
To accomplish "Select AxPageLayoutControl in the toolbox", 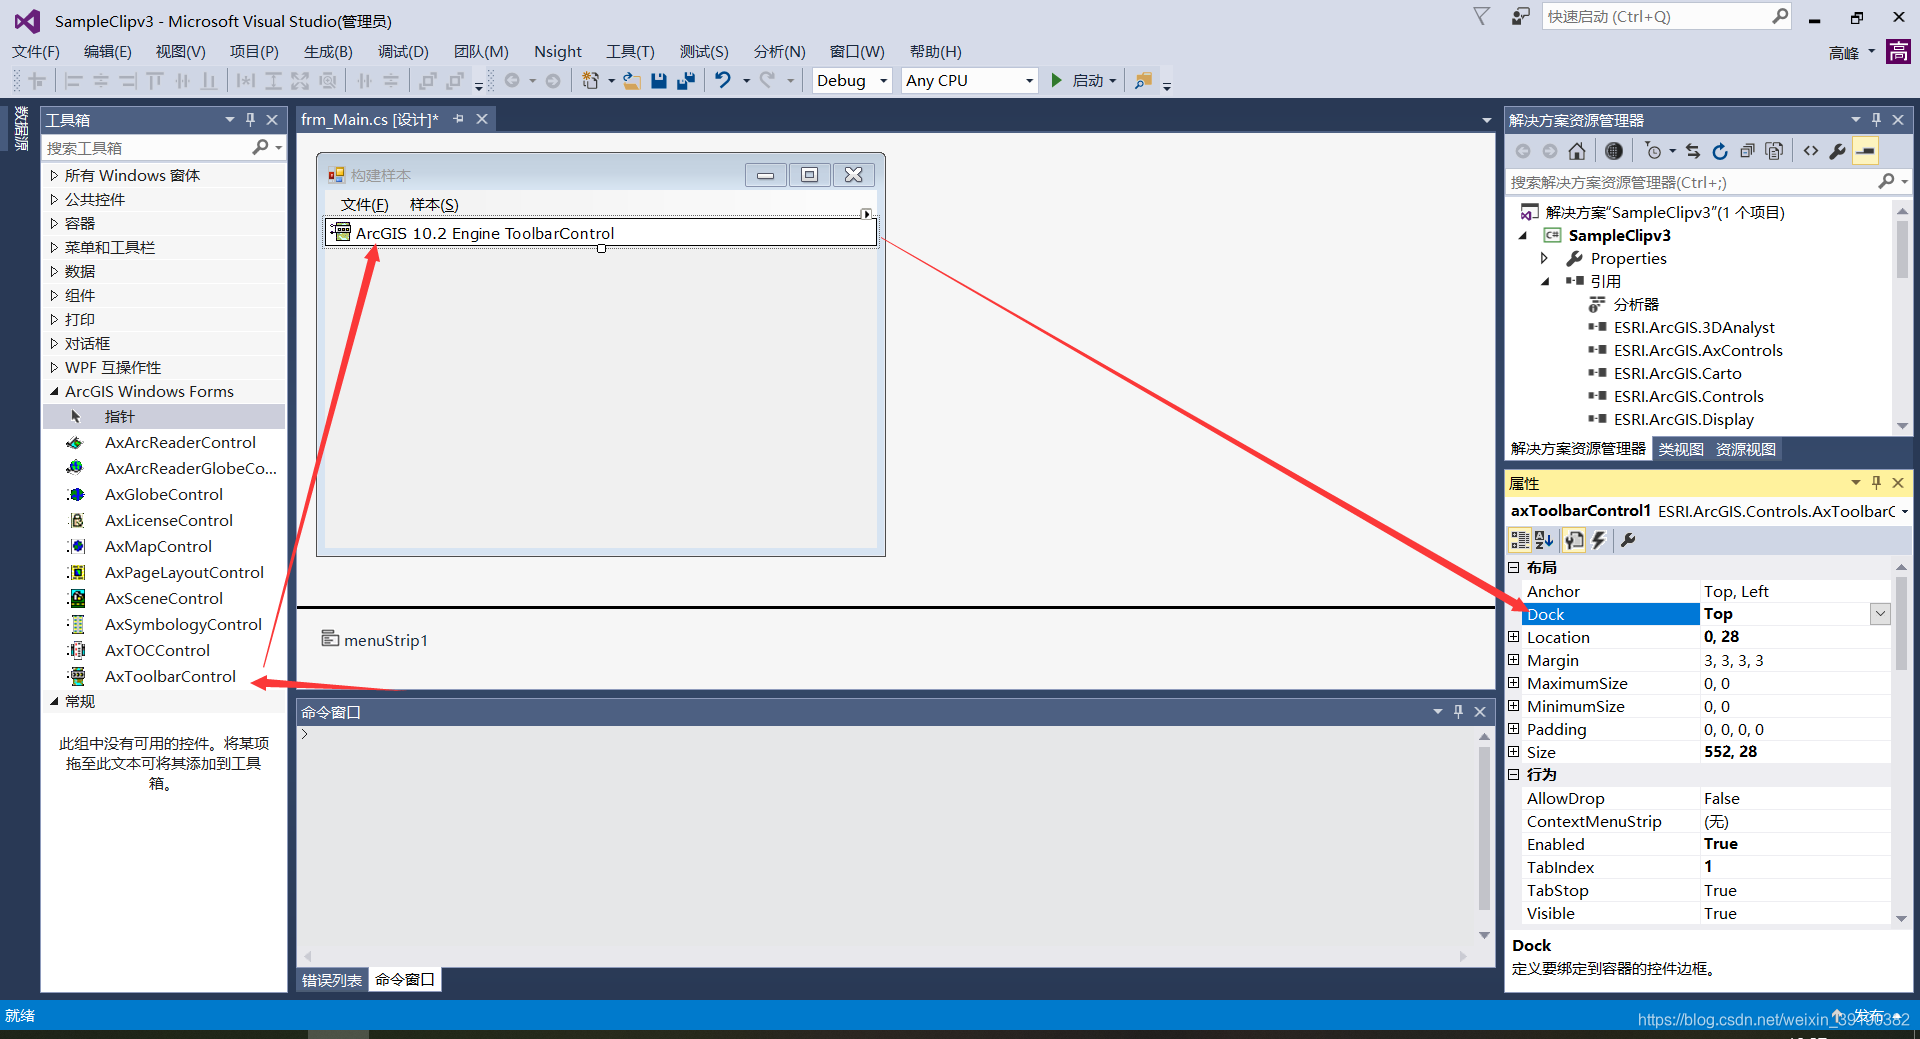I will pyautogui.click(x=184, y=572).
